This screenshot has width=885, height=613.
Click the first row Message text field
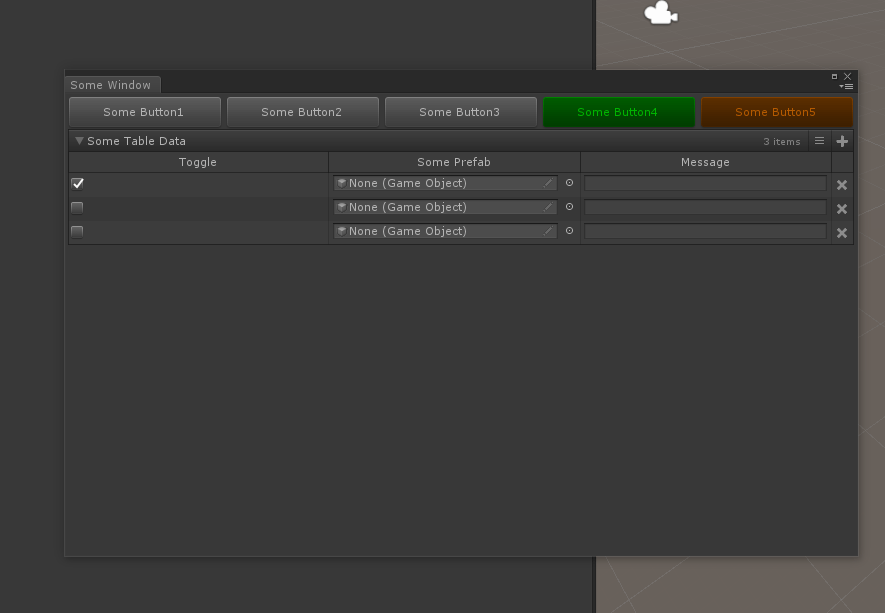click(705, 183)
